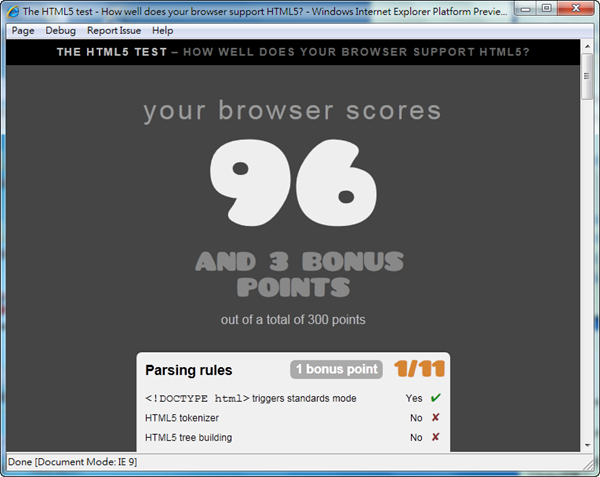The height and width of the screenshot is (477, 600).
Task: Click the No value for HTML5 tokenizer
Action: click(x=416, y=418)
